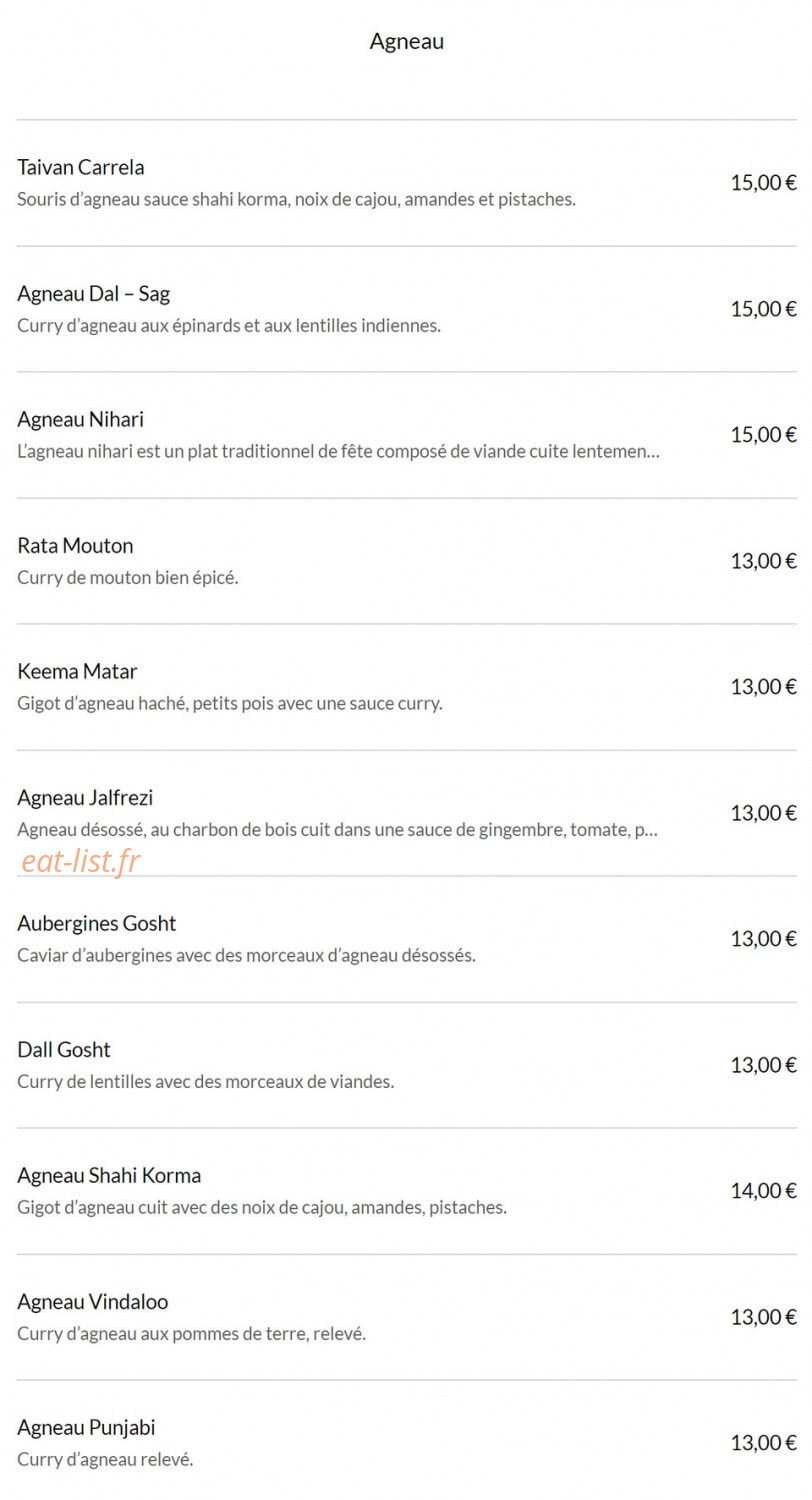Expand the truncated Agneau Nihari description

pyautogui.click(x=338, y=451)
